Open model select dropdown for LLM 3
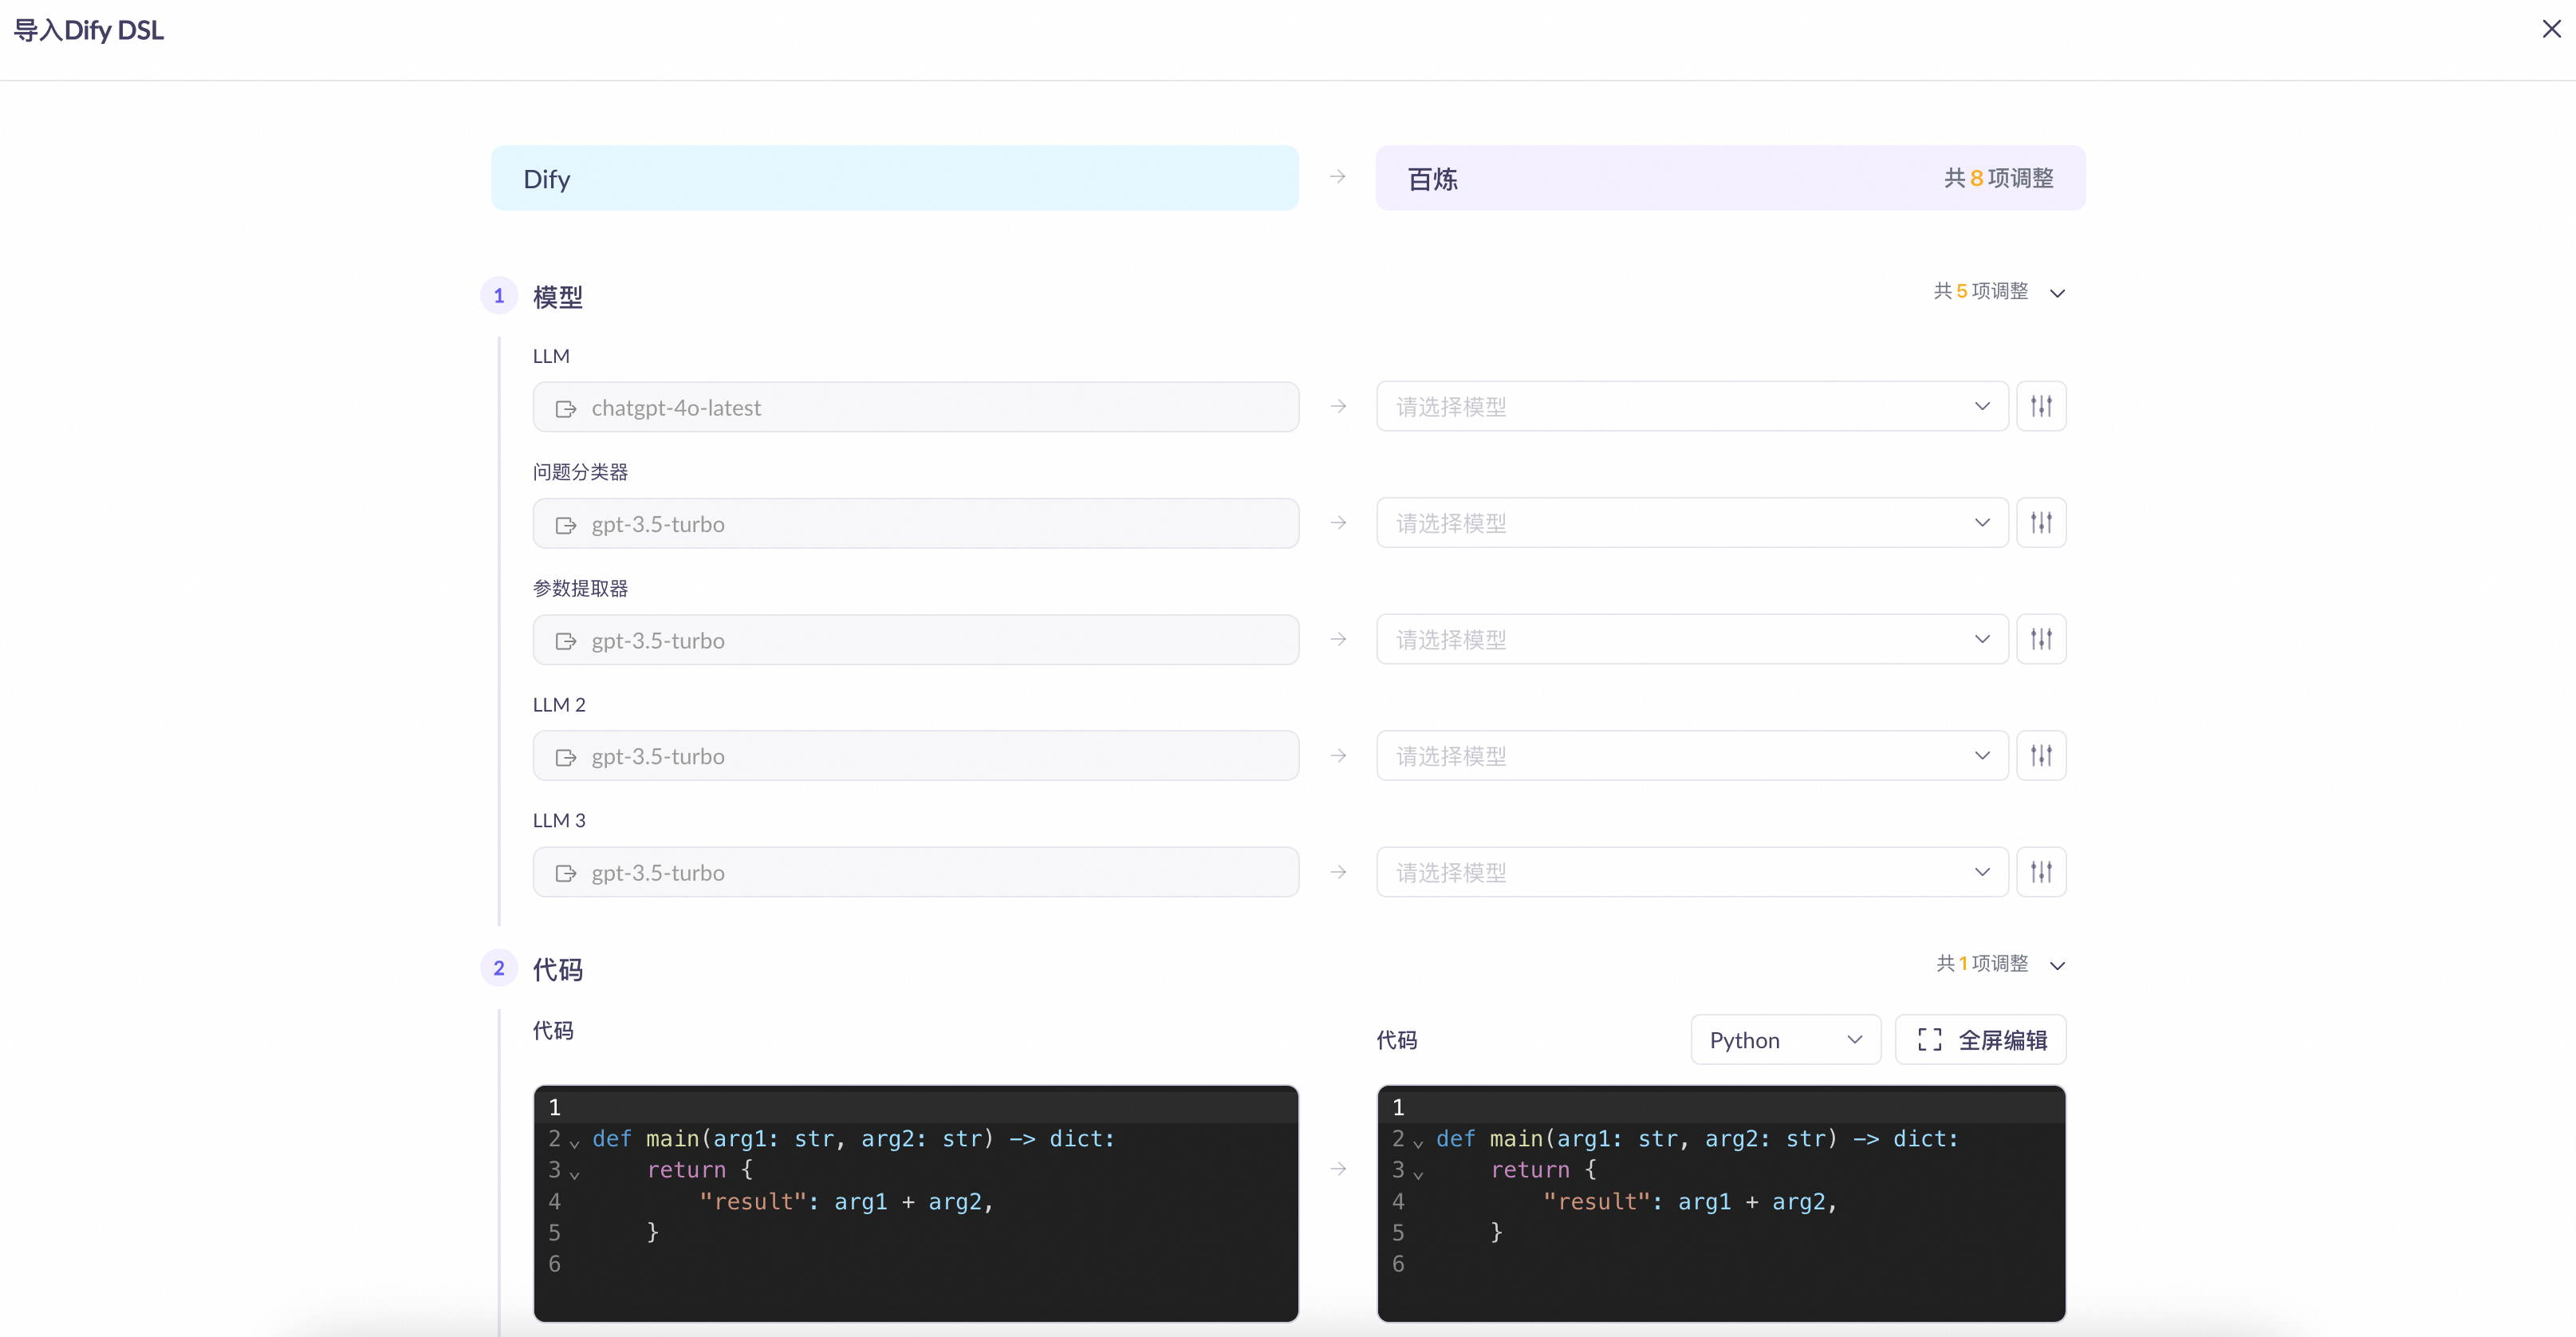 click(1691, 872)
